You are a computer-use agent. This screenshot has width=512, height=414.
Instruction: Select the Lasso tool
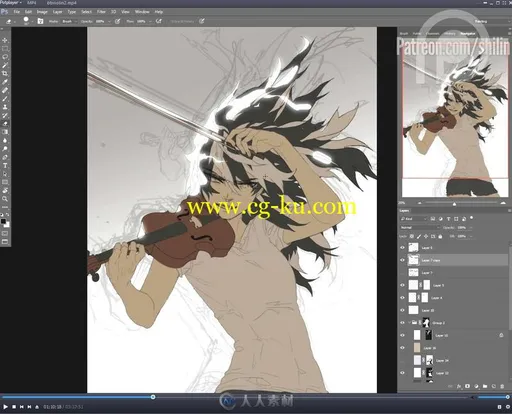click(5, 57)
